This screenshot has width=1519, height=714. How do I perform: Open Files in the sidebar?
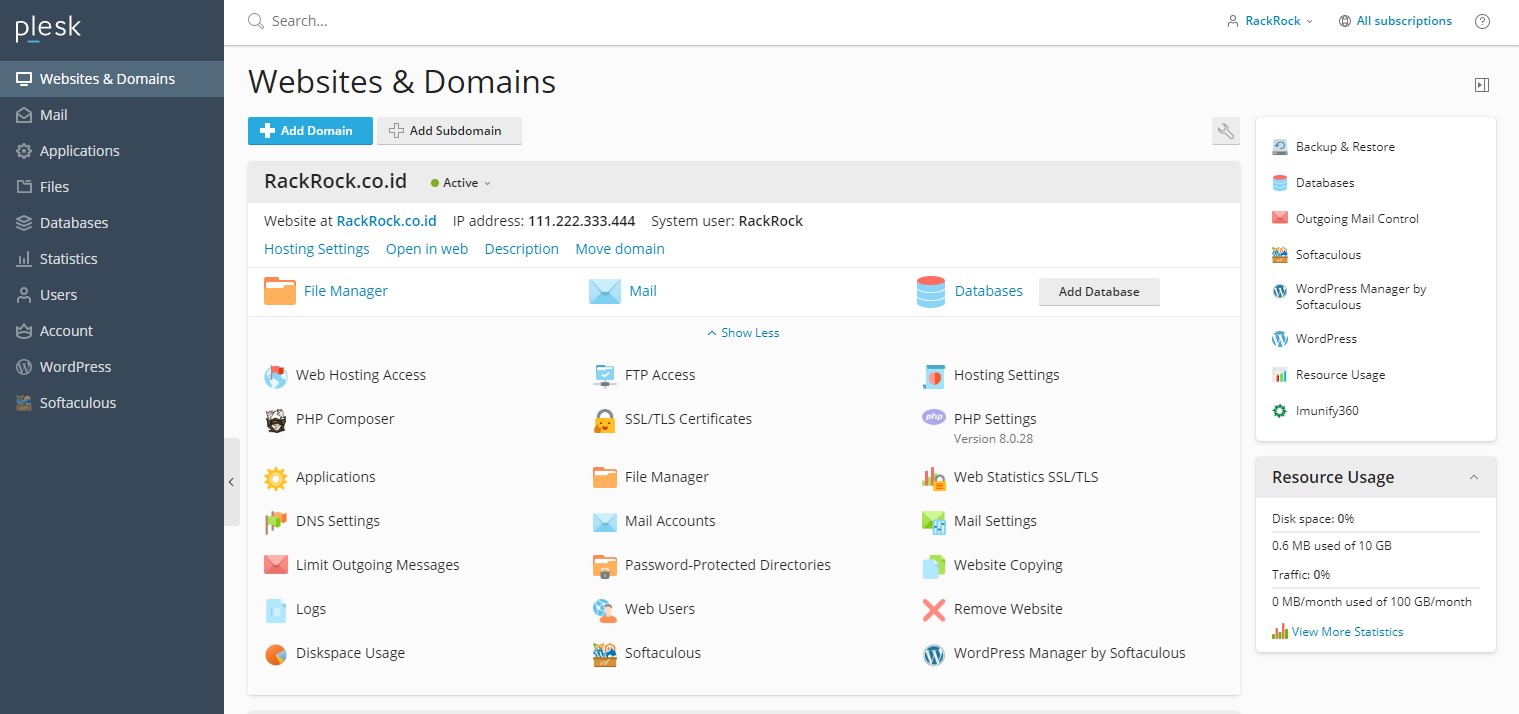112,187
